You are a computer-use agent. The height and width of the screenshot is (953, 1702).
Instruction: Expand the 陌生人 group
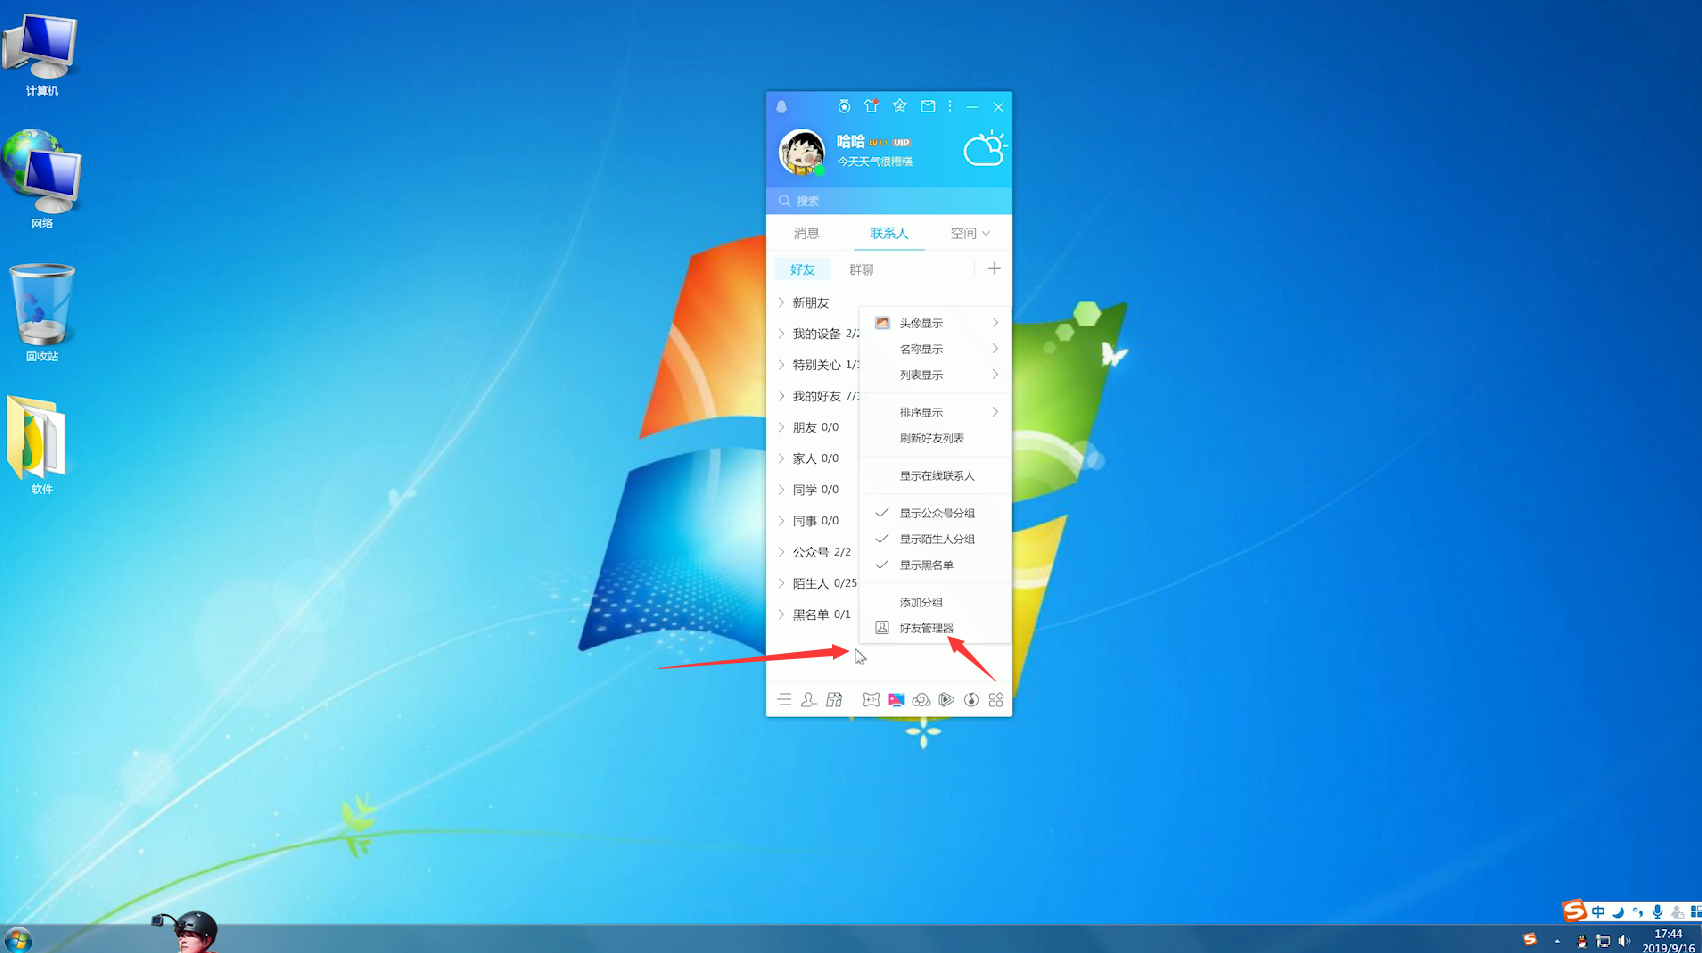pyautogui.click(x=818, y=583)
